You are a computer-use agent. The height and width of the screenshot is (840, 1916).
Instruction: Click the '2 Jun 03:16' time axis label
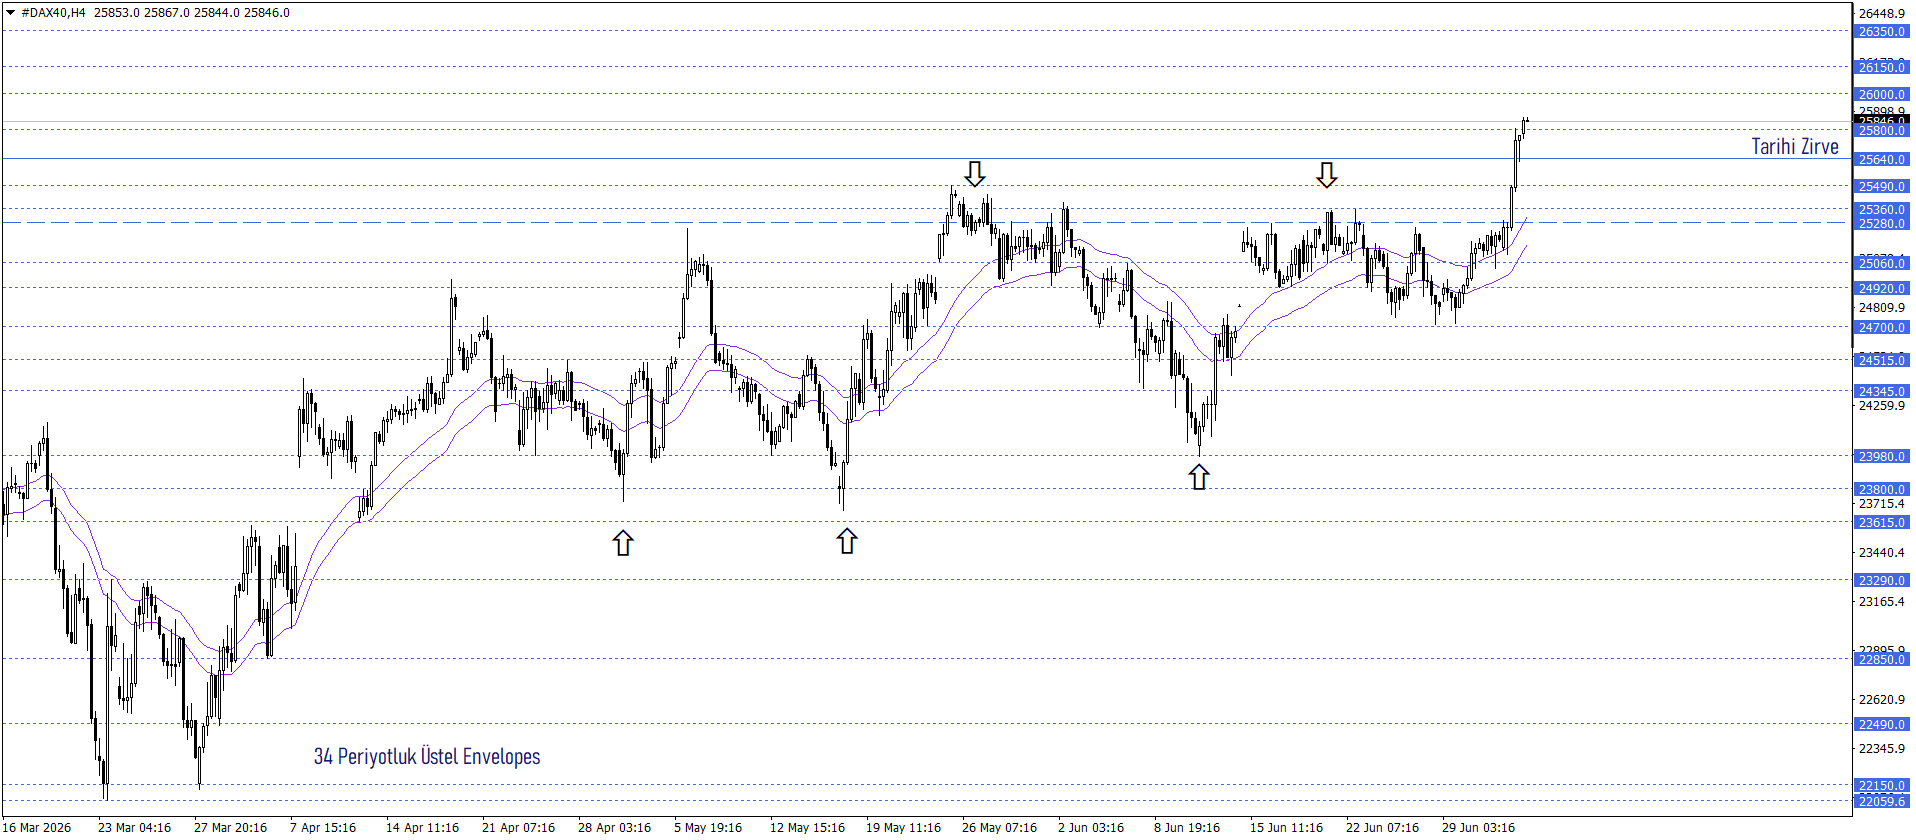click(1091, 828)
